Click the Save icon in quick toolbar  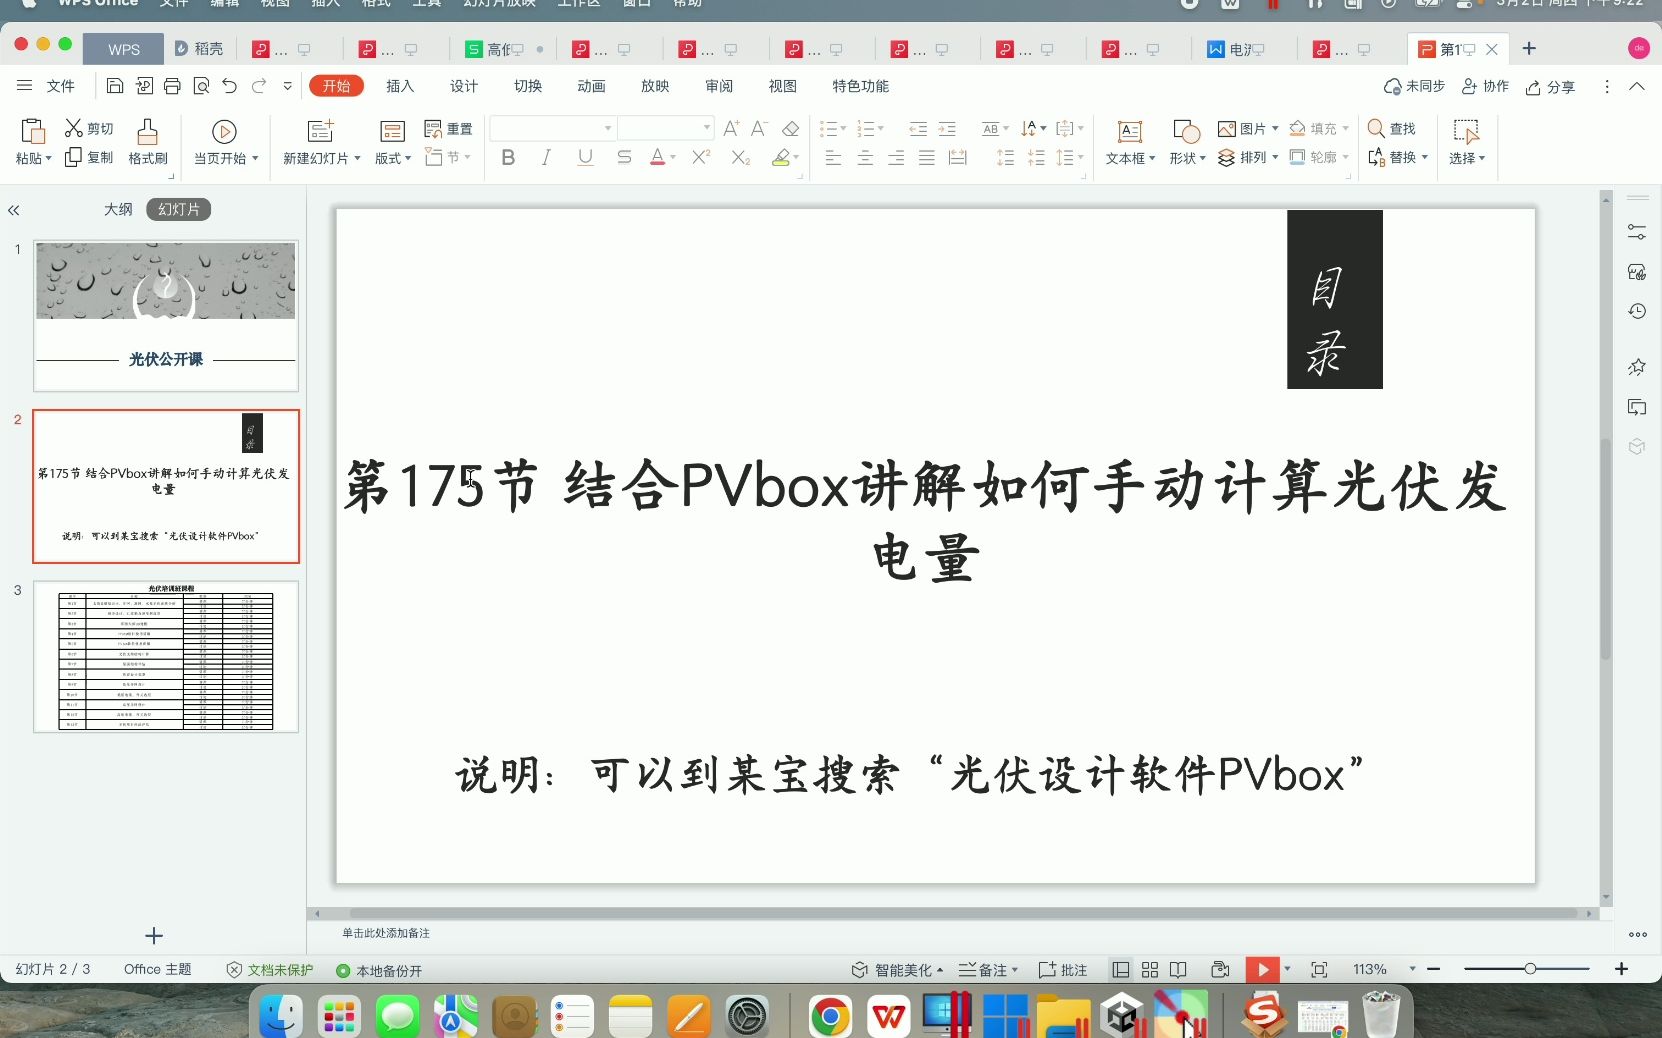click(x=115, y=86)
